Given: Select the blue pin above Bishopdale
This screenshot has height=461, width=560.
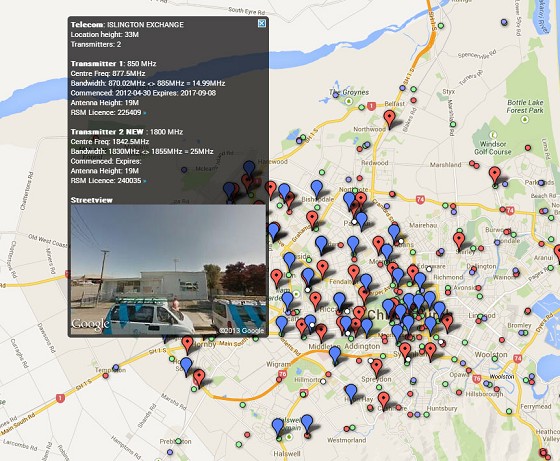Looking at the screenshot, I should (x=316, y=189).
